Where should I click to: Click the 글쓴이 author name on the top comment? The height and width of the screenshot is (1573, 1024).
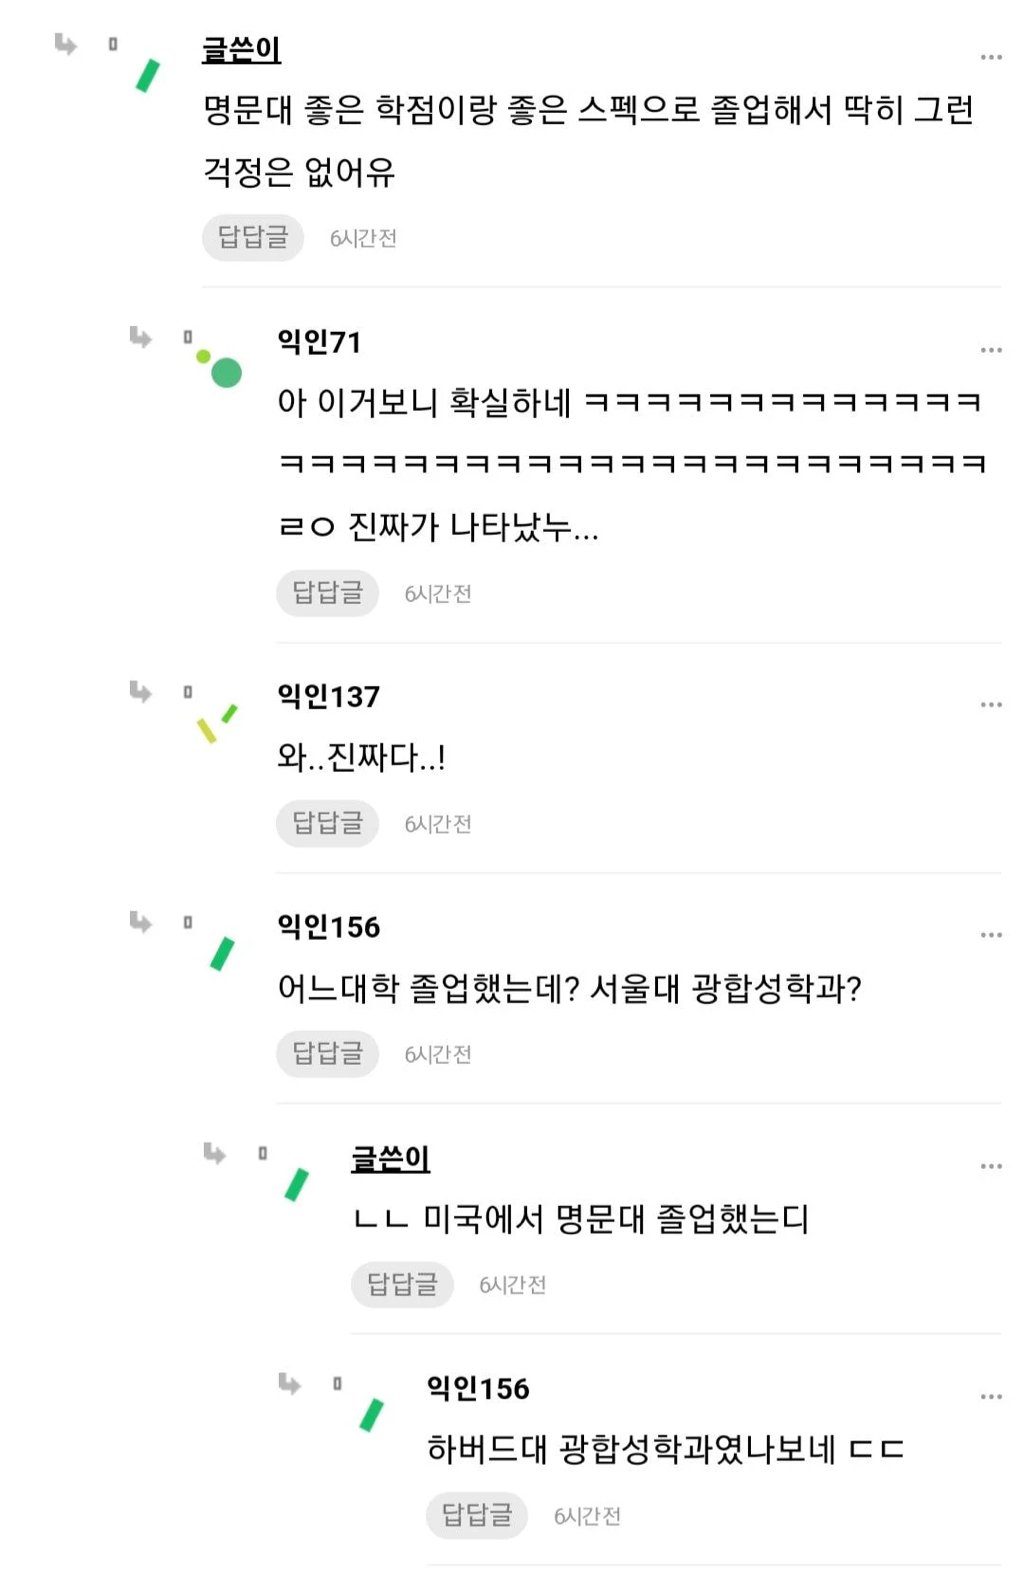coord(241,50)
